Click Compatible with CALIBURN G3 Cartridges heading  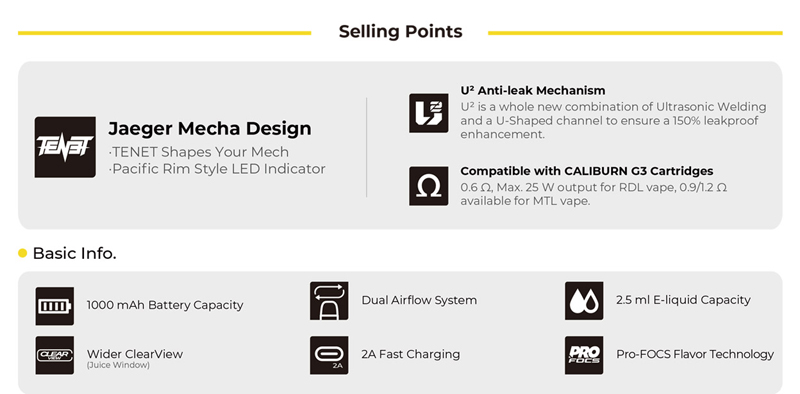pyautogui.click(x=587, y=170)
